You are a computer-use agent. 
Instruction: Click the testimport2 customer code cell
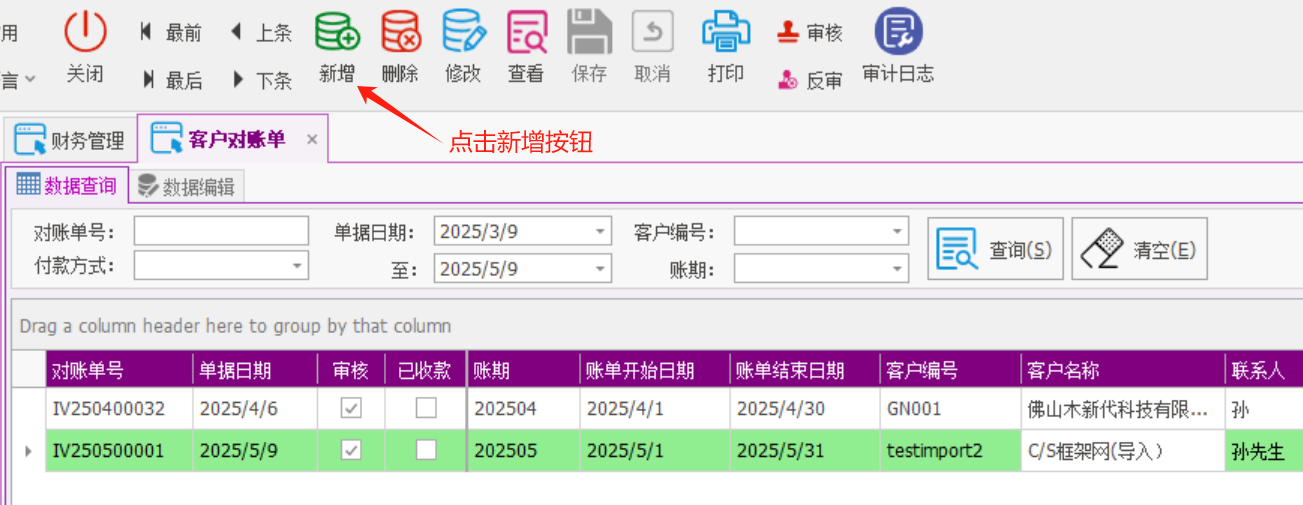point(950,451)
